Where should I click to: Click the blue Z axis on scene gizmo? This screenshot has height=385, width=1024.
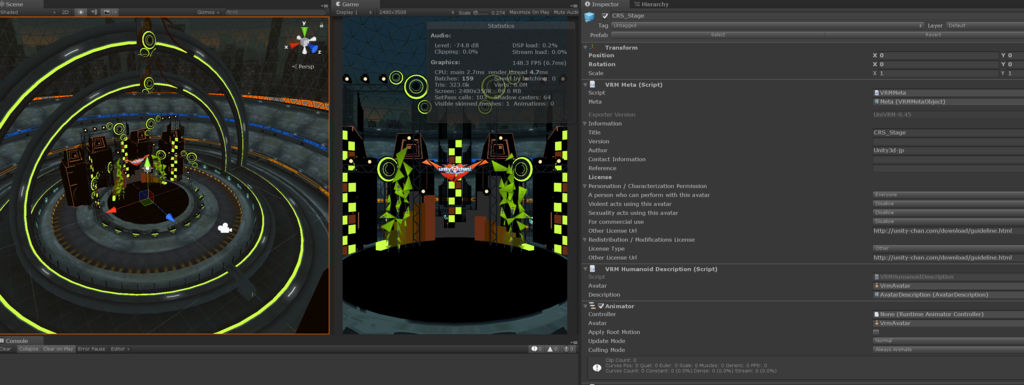coord(314,48)
